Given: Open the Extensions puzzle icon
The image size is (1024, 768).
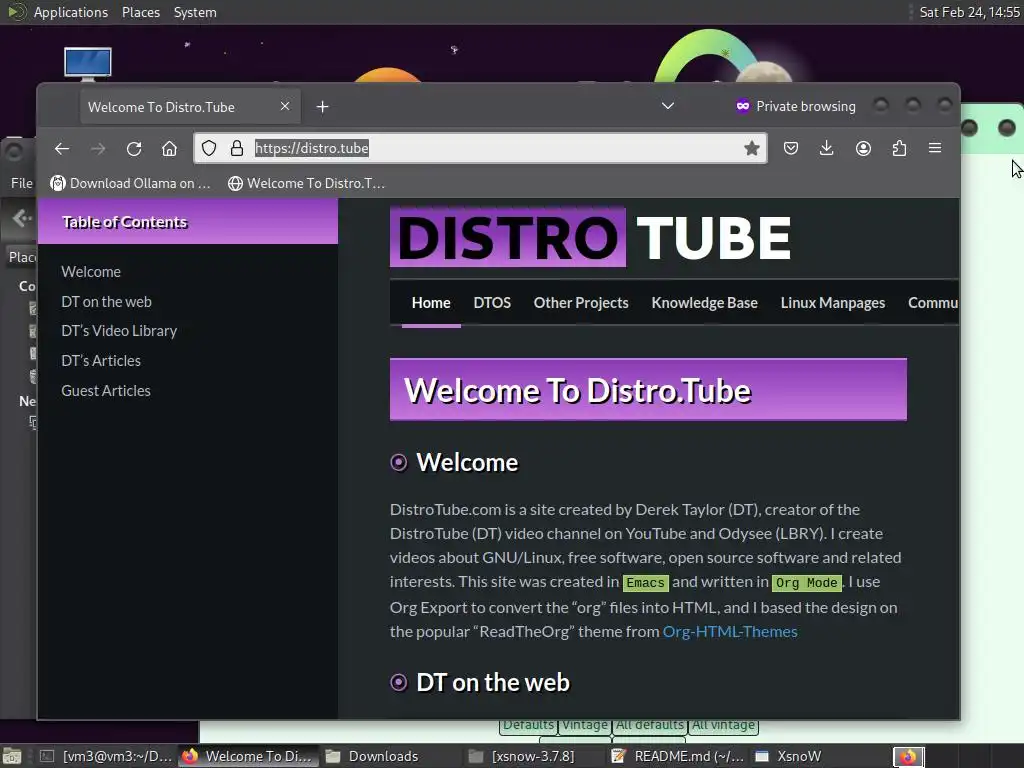Looking at the screenshot, I should (899, 148).
